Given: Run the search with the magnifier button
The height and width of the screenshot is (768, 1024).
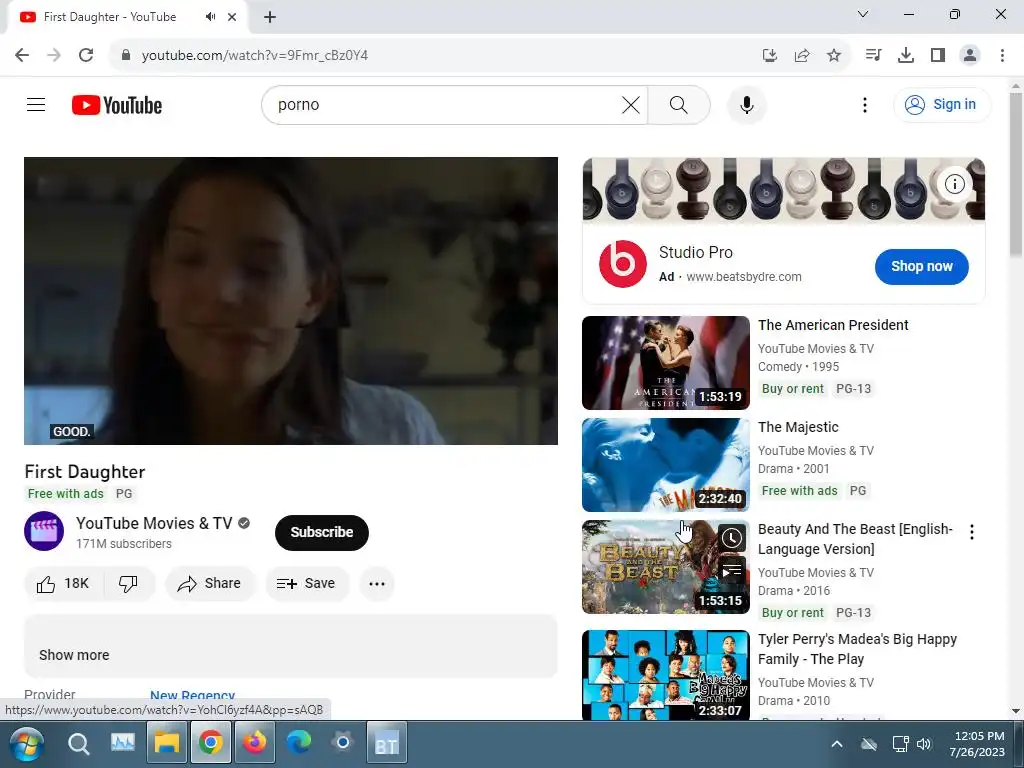Looking at the screenshot, I should pyautogui.click(x=679, y=104).
